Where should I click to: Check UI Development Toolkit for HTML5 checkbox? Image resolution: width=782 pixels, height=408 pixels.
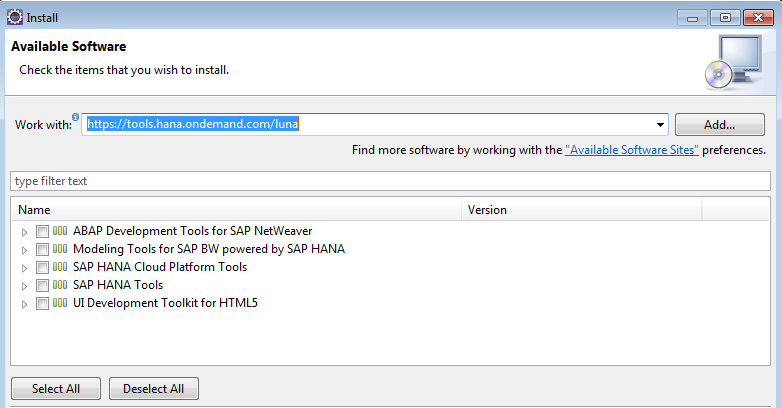point(42,303)
